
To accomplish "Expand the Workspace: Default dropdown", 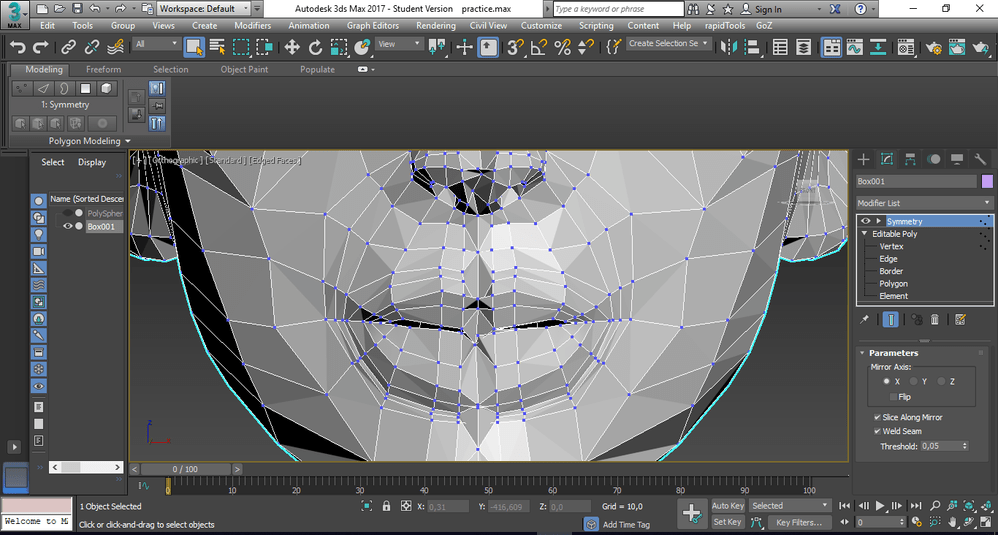I will coord(204,9).
